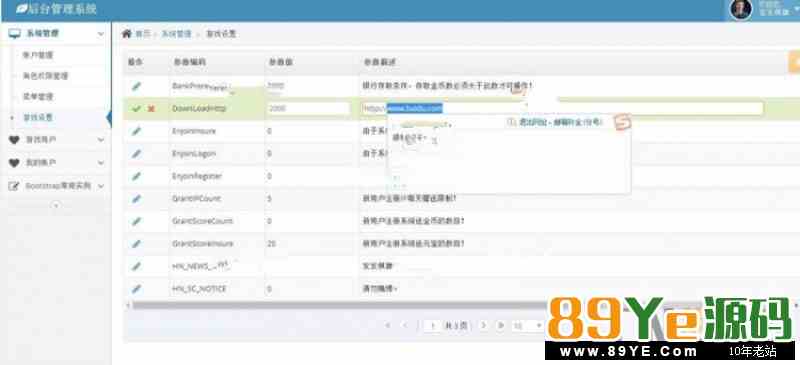Select the highlighted active sidebar submenu item

[38, 117]
